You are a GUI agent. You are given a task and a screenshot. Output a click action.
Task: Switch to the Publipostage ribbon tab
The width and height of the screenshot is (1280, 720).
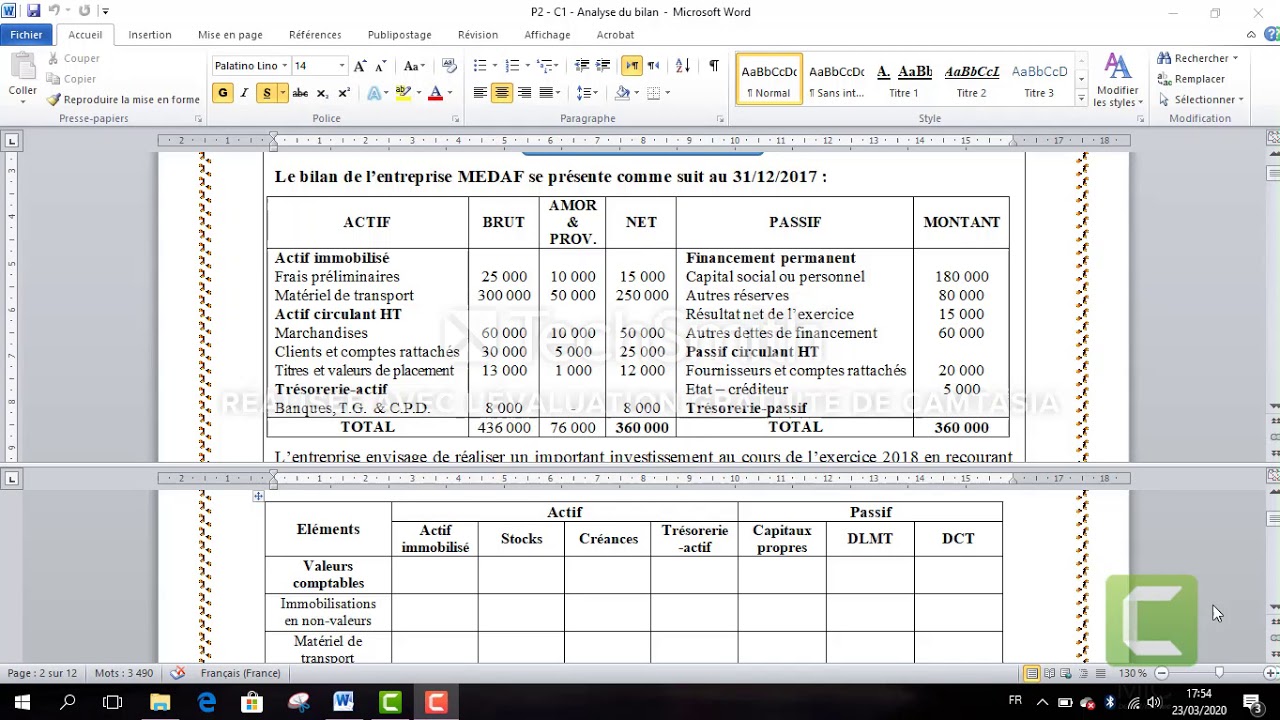pyautogui.click(x=399, y=34)
